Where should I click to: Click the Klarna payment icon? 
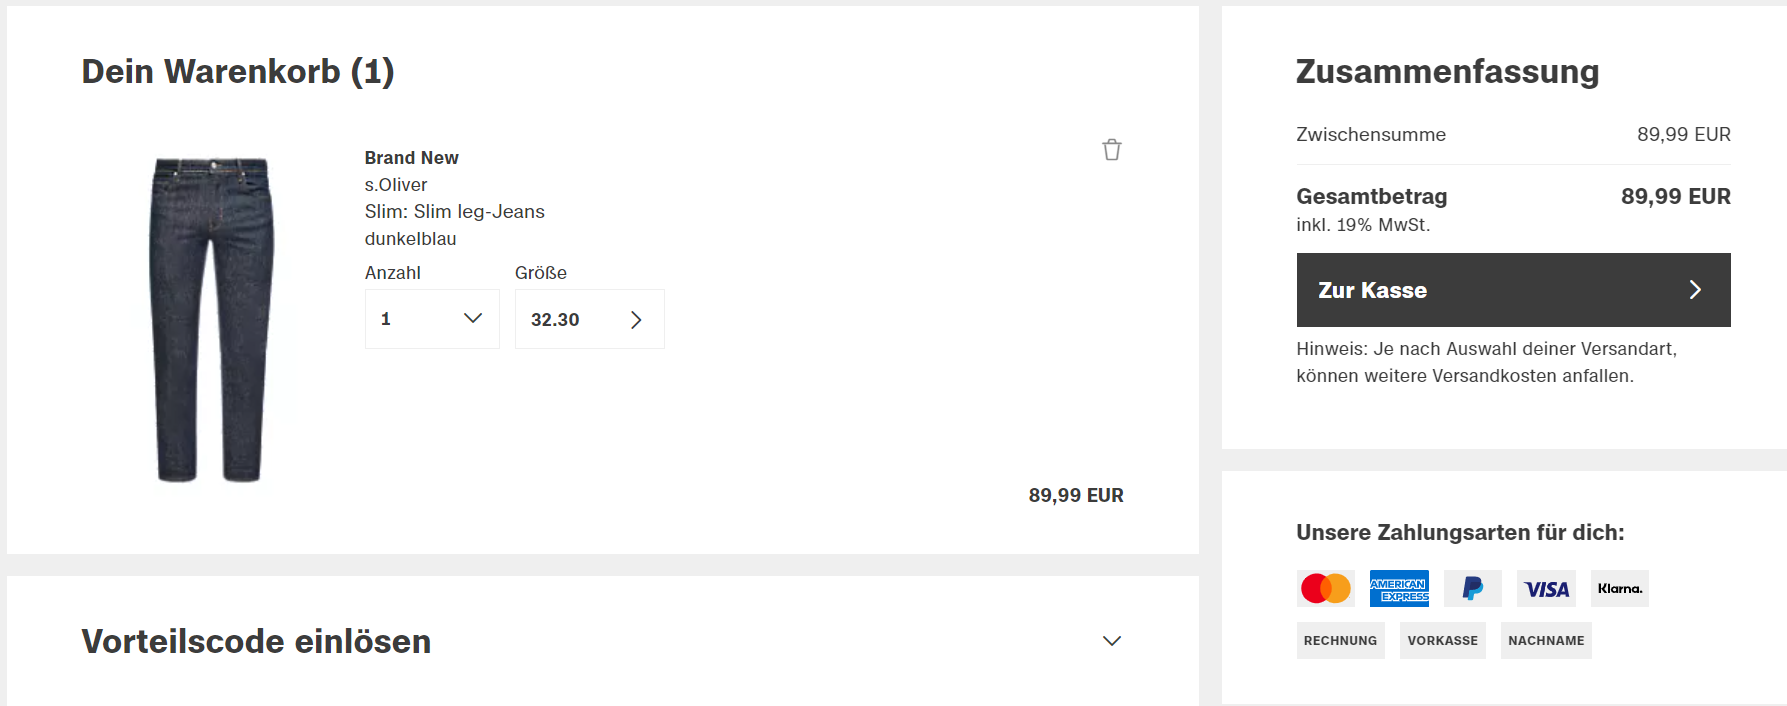(1620, 589)
